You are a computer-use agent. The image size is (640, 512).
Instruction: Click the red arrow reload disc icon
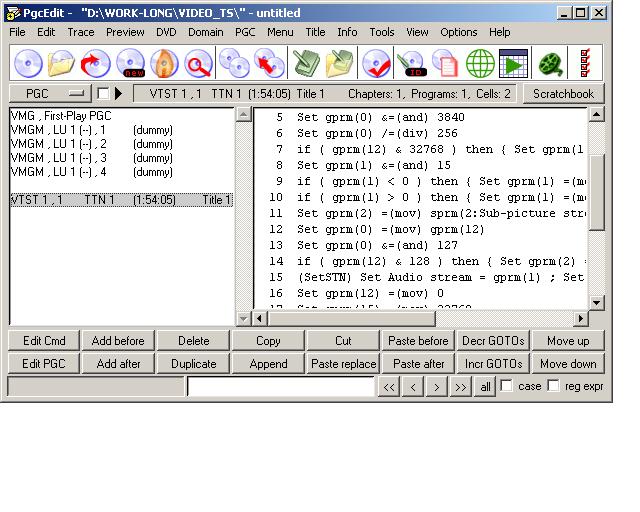point(95,63)
